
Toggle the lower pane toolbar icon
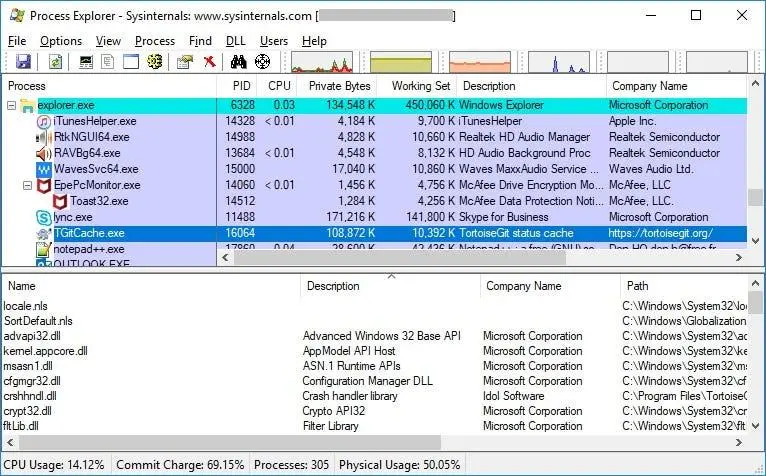(131, 62)
